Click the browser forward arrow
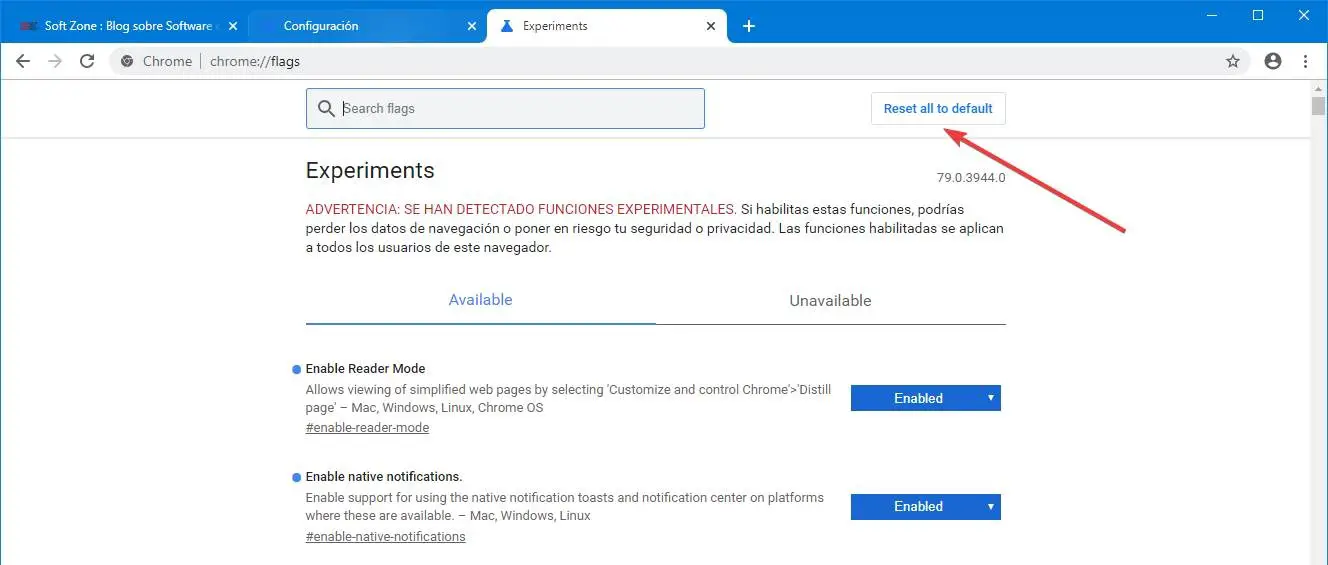The image size is (1328, 565). click(x=55, y=61)
